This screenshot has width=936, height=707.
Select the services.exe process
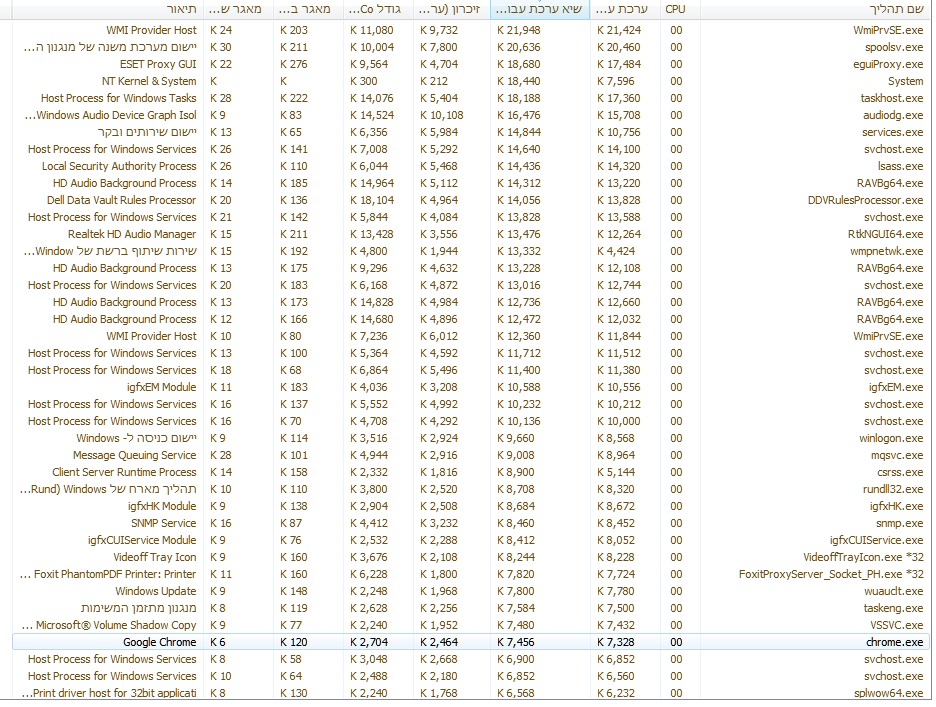point(892,132)
